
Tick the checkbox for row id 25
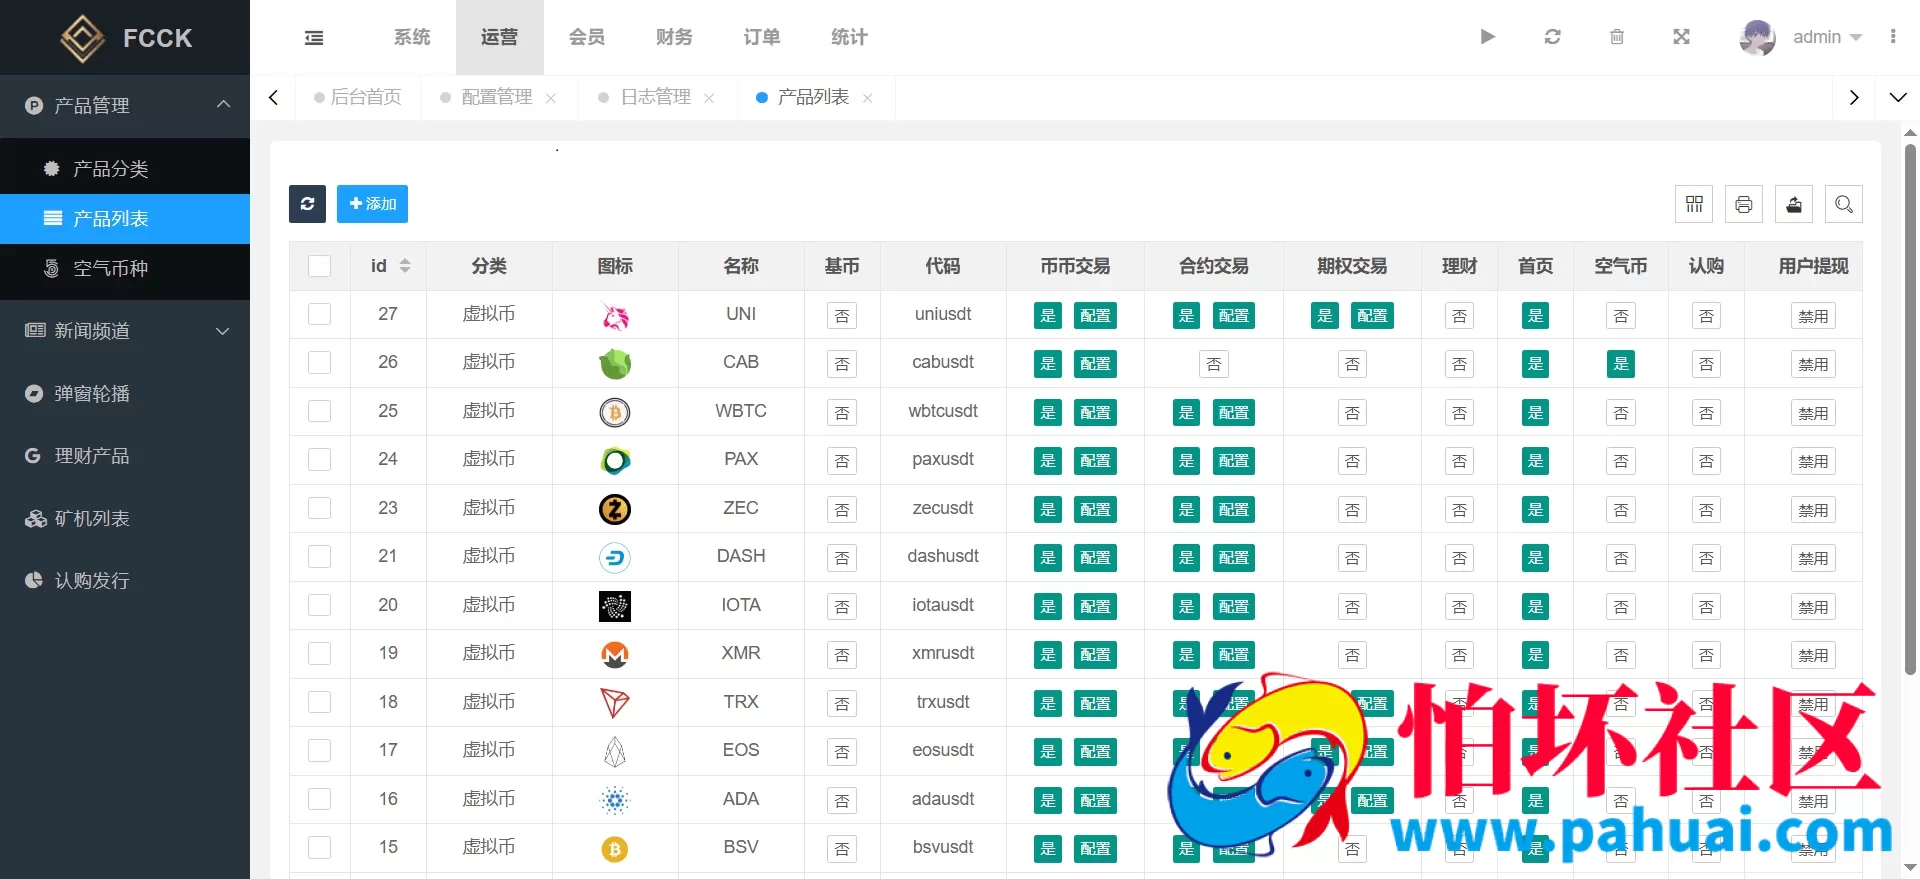coord(319,411)
